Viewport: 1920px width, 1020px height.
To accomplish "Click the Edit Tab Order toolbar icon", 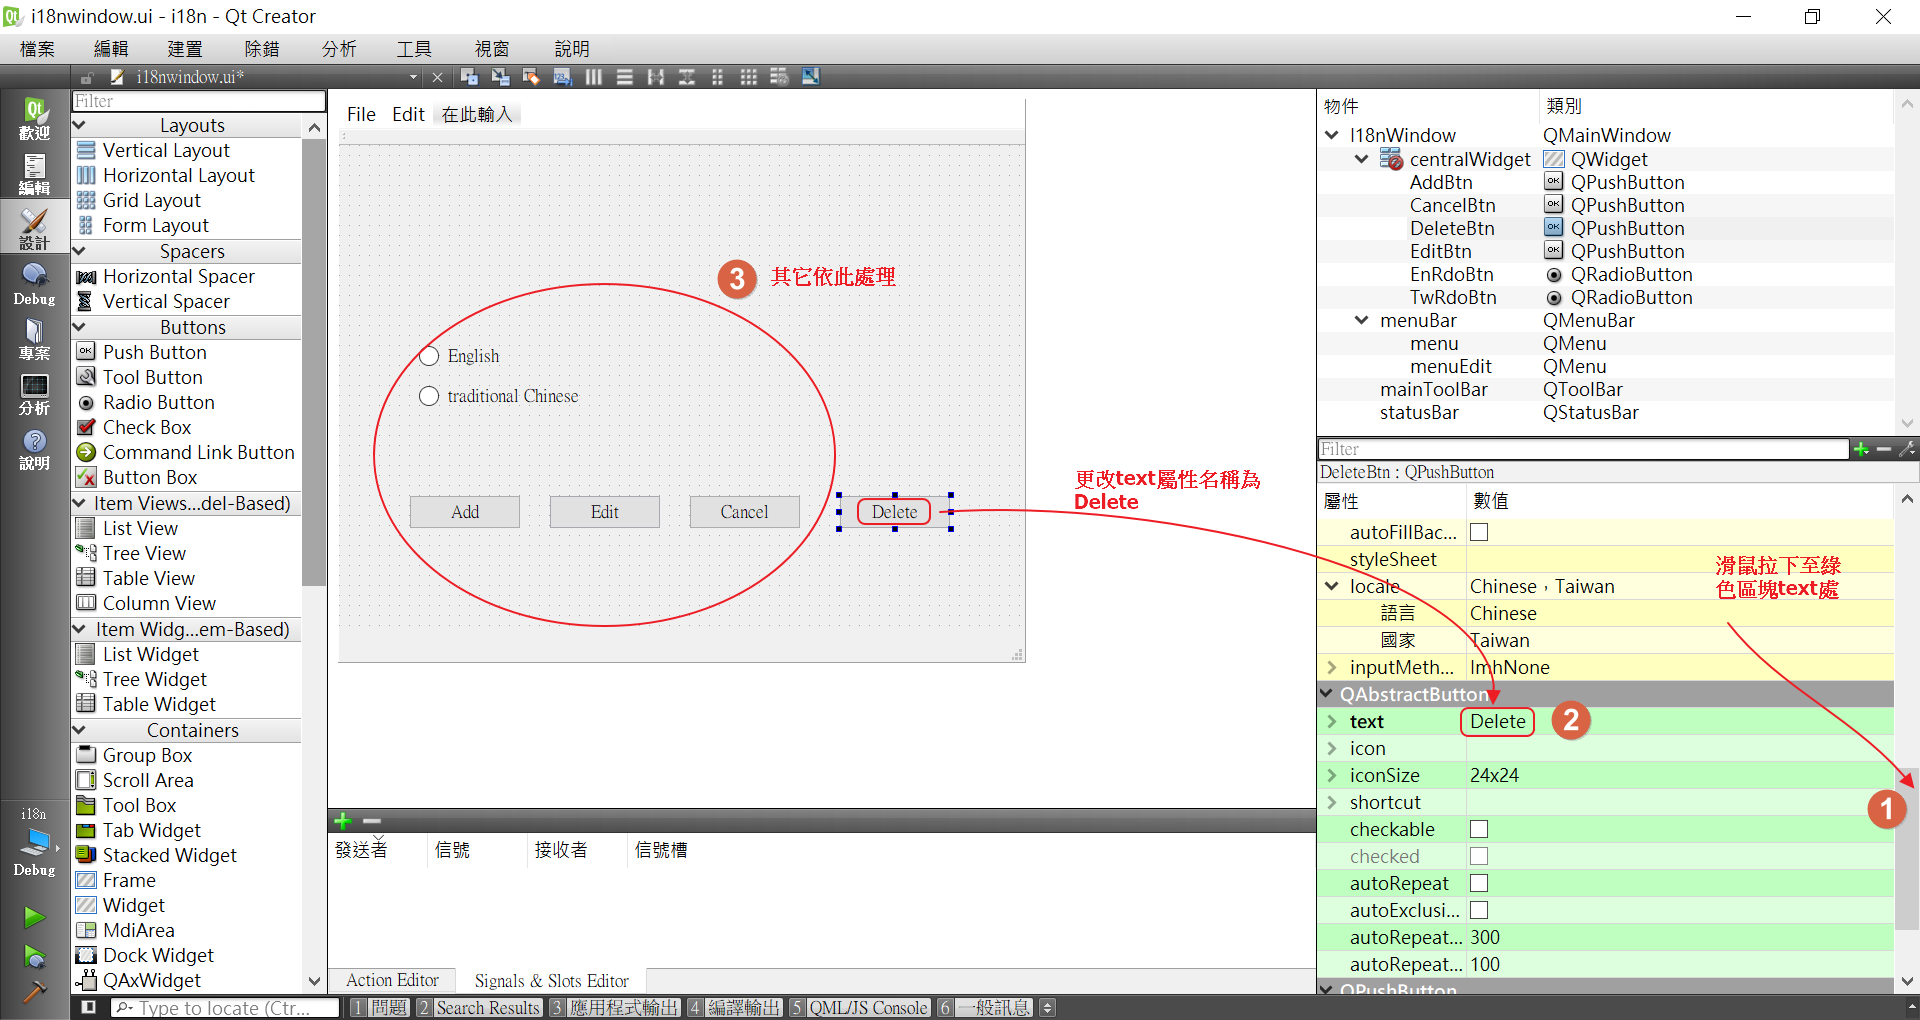I will [562, 77].
